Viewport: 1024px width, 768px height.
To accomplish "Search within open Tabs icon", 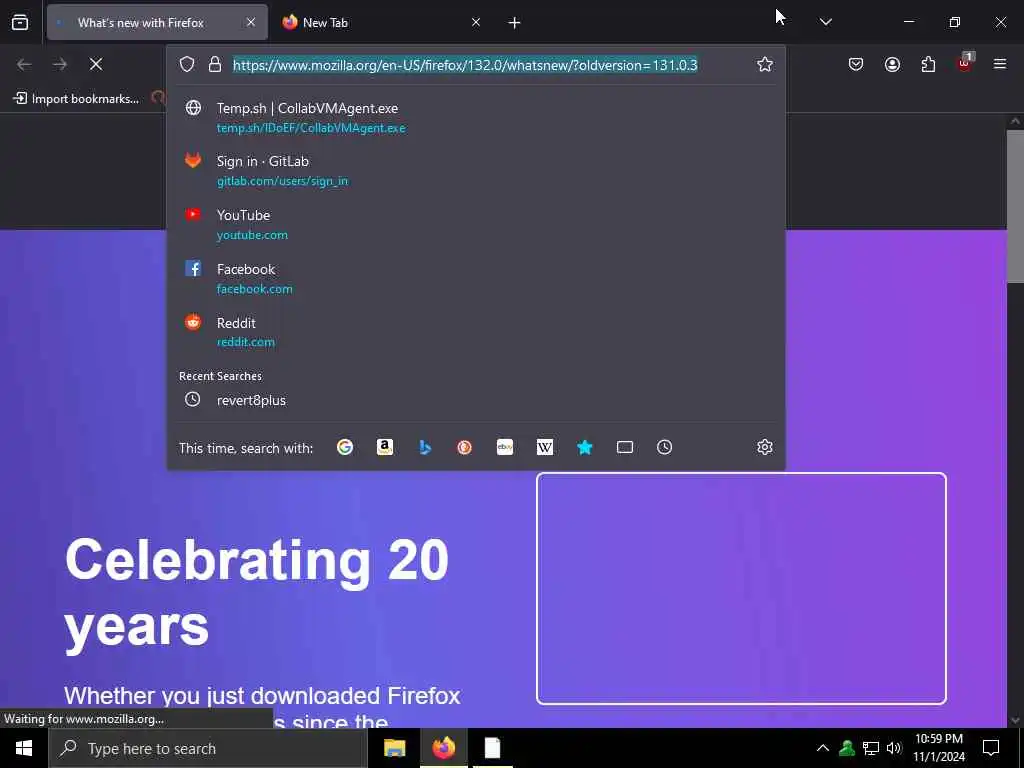I will click(625, 447).
